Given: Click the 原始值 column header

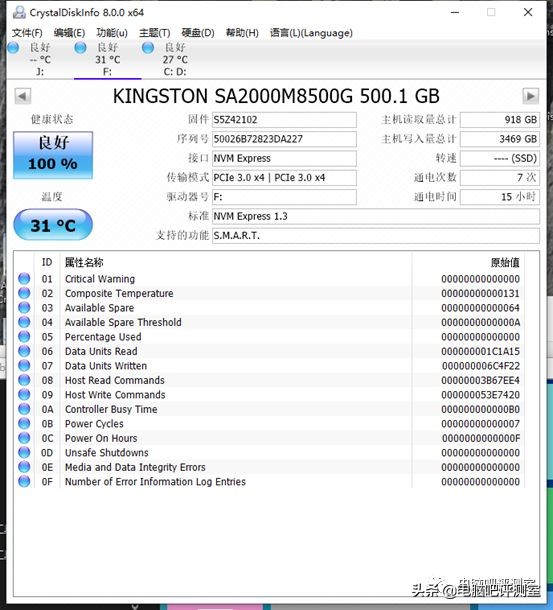Looking at the screenshot, I should [505, 263].
